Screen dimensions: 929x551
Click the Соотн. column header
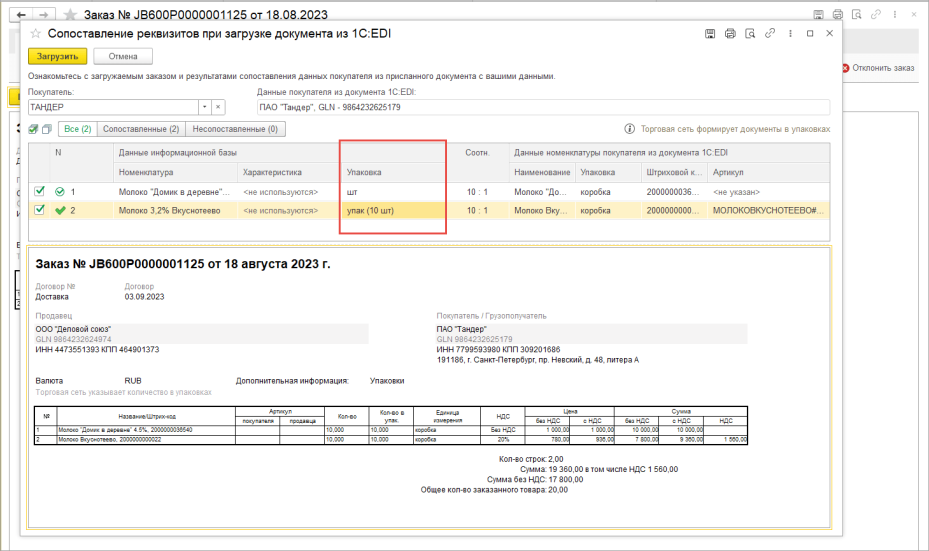click(x=478, y=153)
